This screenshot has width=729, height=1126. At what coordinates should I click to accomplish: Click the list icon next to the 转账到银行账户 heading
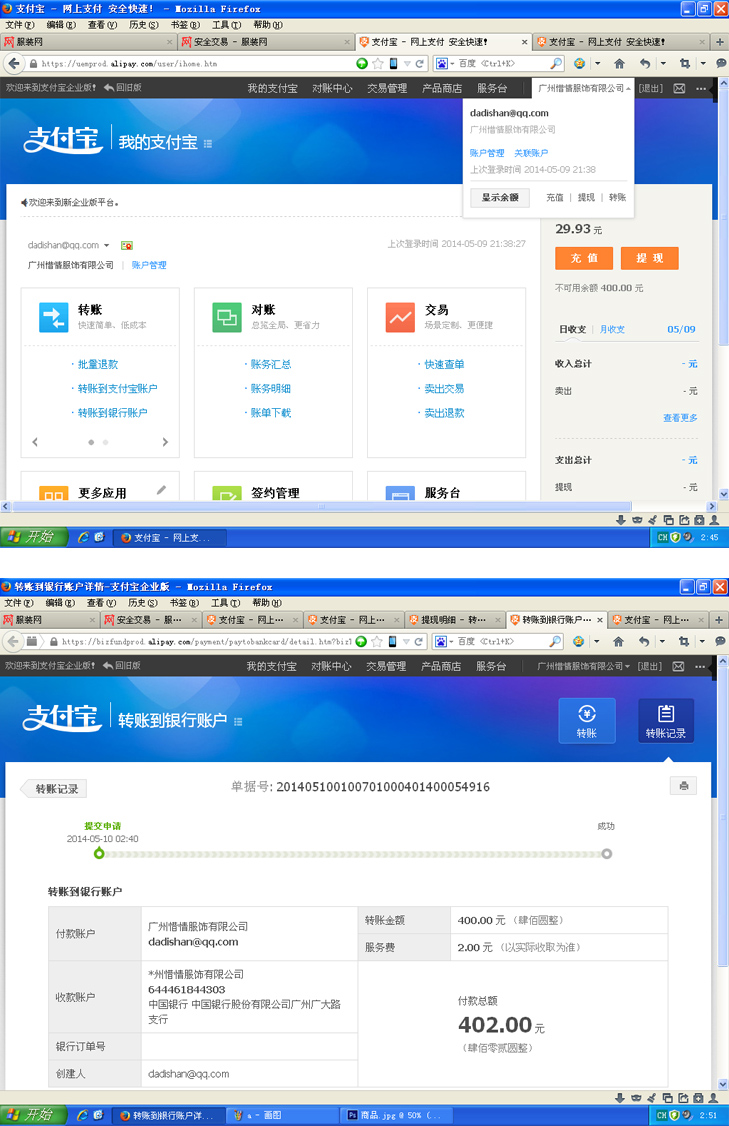coord(238,722)
